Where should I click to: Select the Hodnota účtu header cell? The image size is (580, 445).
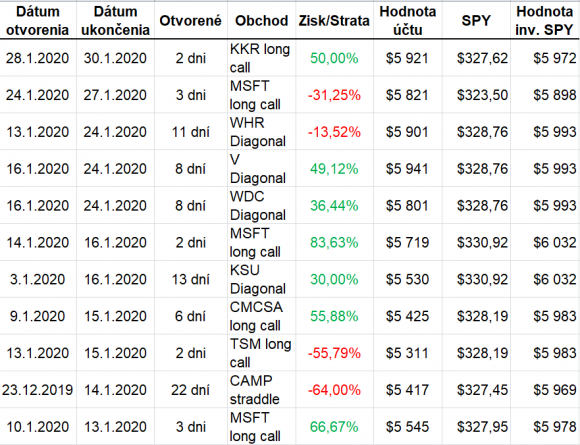[408, 20]
